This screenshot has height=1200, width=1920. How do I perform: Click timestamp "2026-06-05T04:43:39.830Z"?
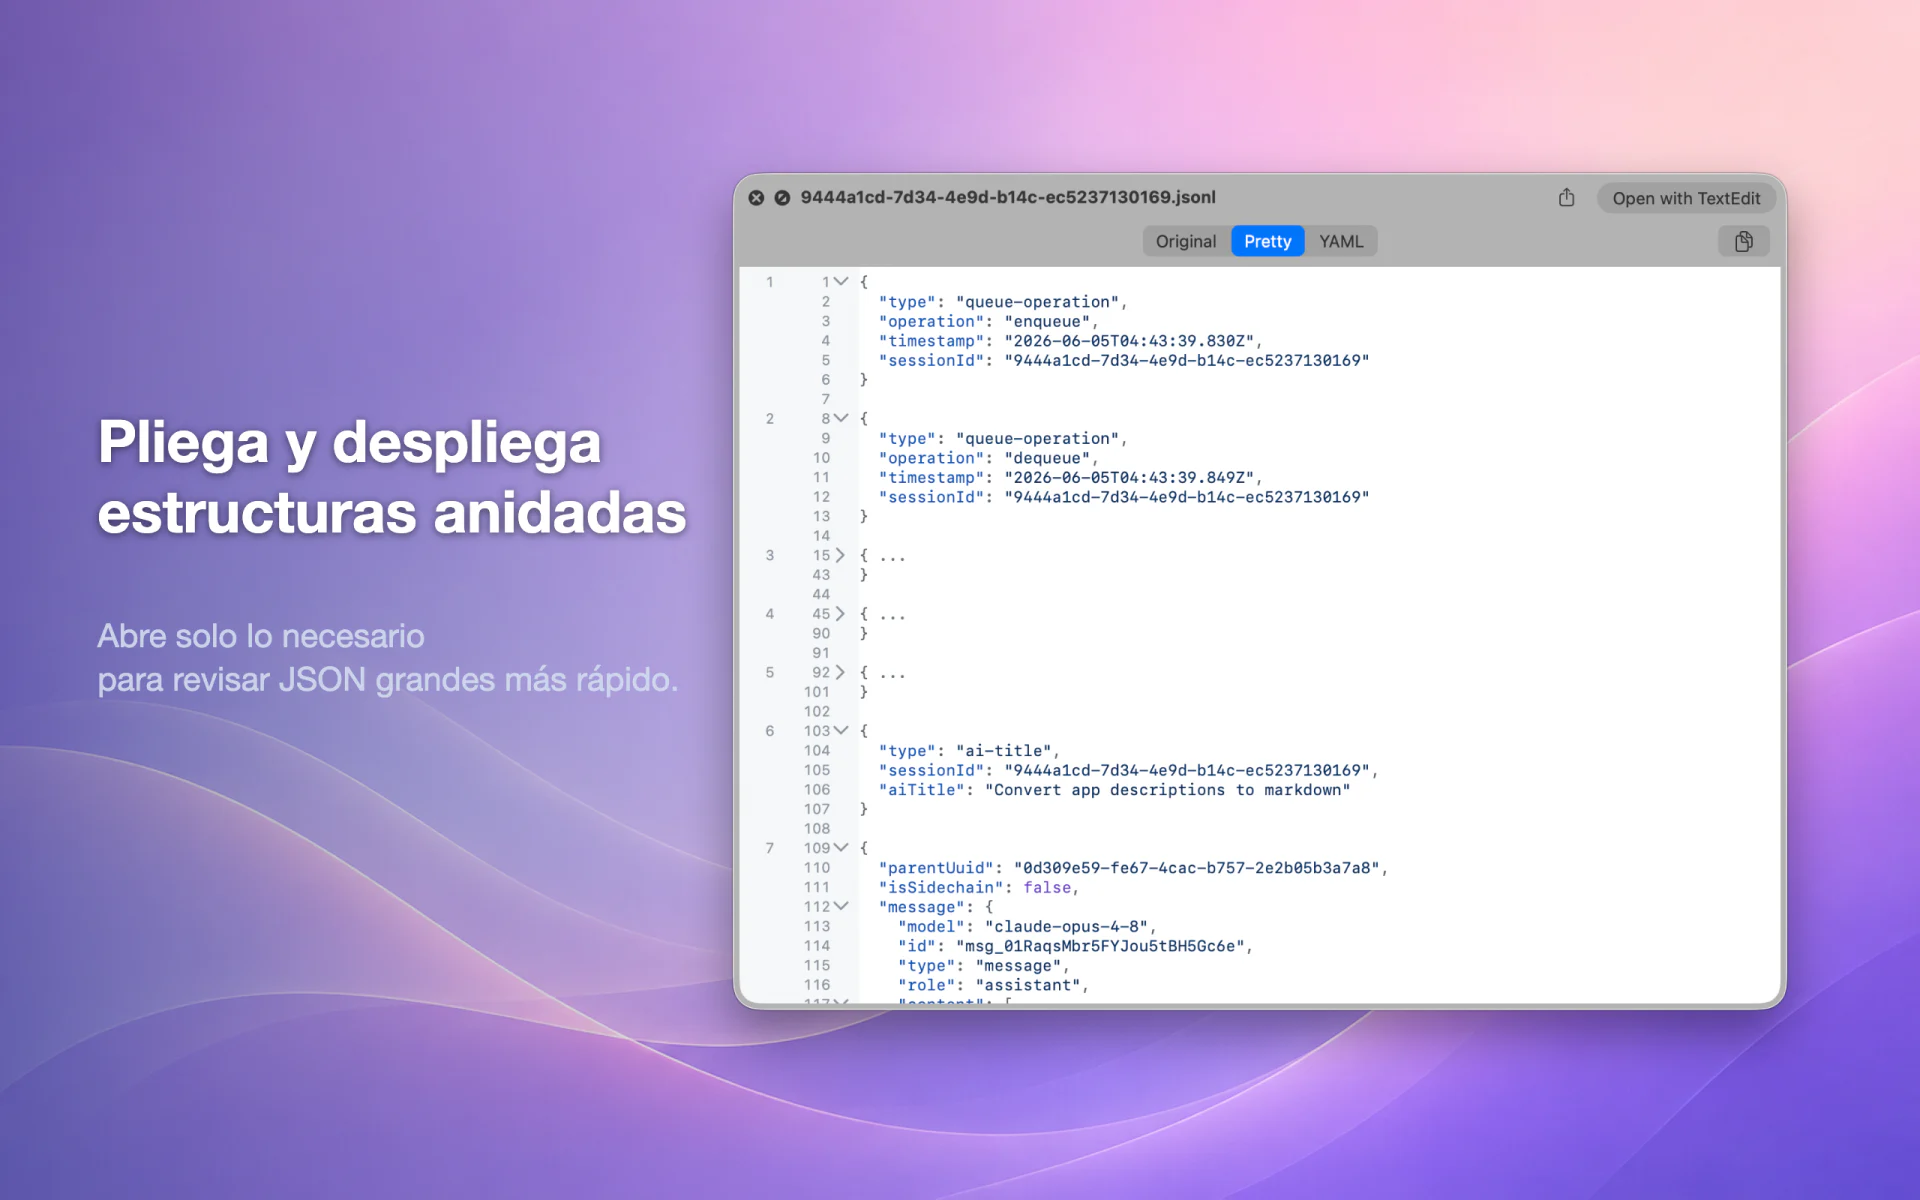point(1129,341)
